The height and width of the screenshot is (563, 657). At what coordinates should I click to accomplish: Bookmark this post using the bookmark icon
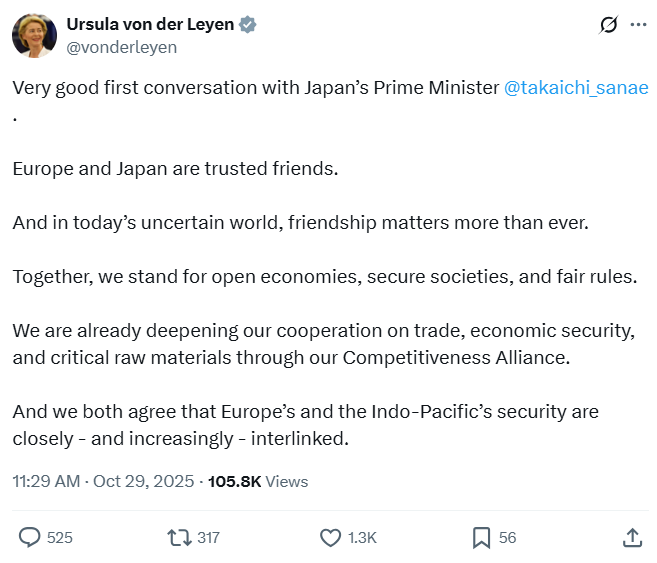[x=482, y=538]
